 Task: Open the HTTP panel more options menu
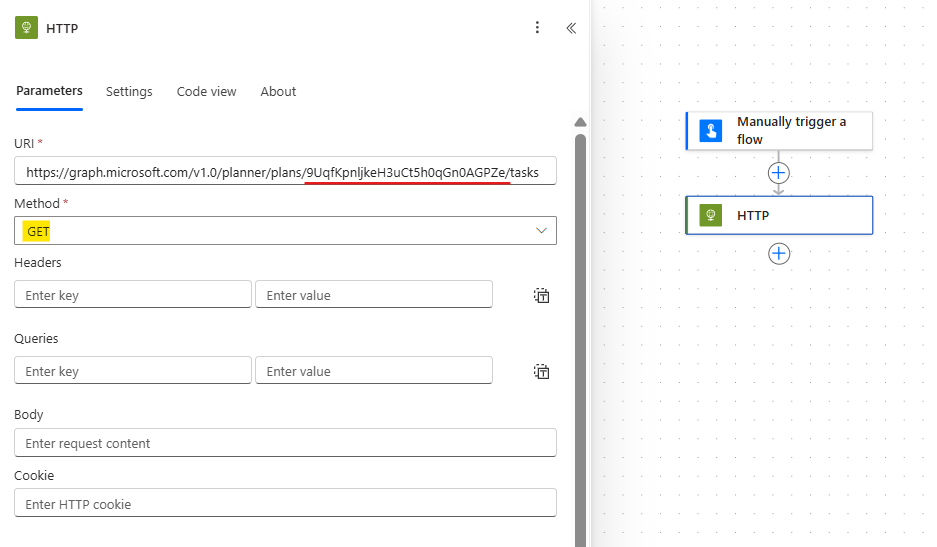[537, 27]
